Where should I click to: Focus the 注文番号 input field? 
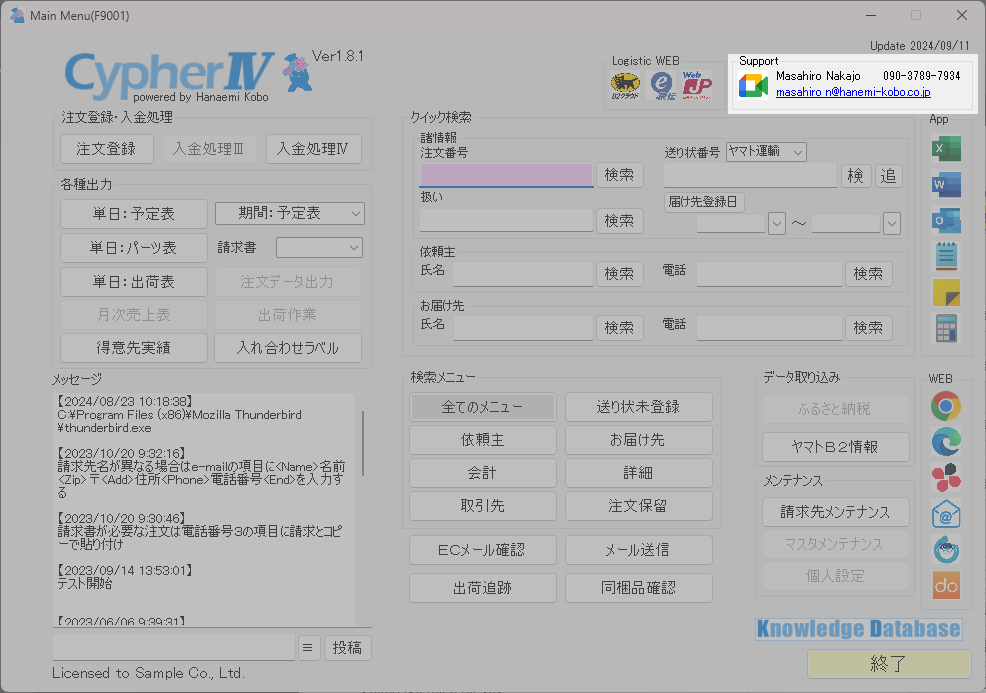pyautogui.click(x=506, y=175)
